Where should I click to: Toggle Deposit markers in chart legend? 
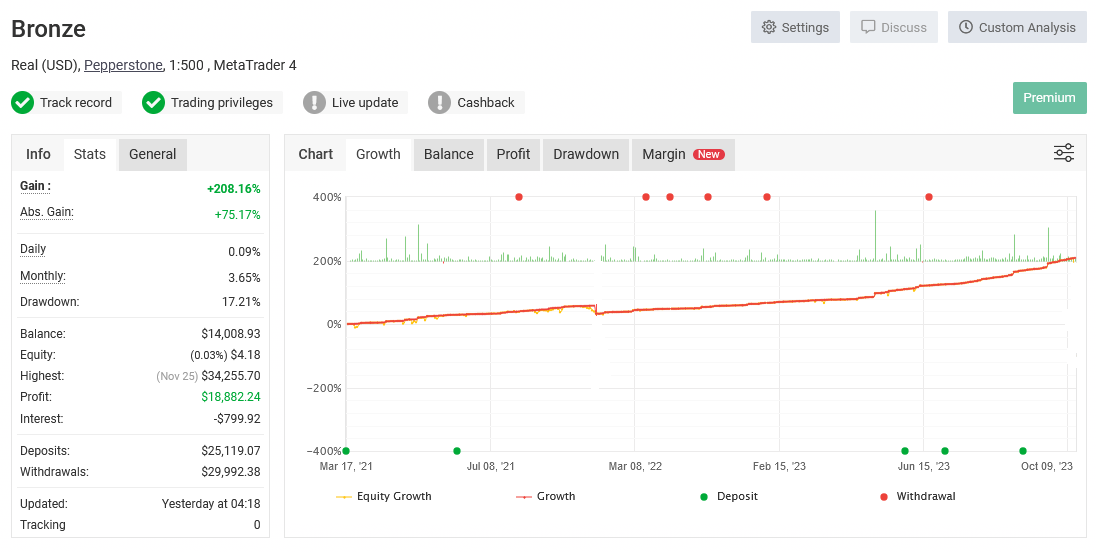tap(729, 496)
